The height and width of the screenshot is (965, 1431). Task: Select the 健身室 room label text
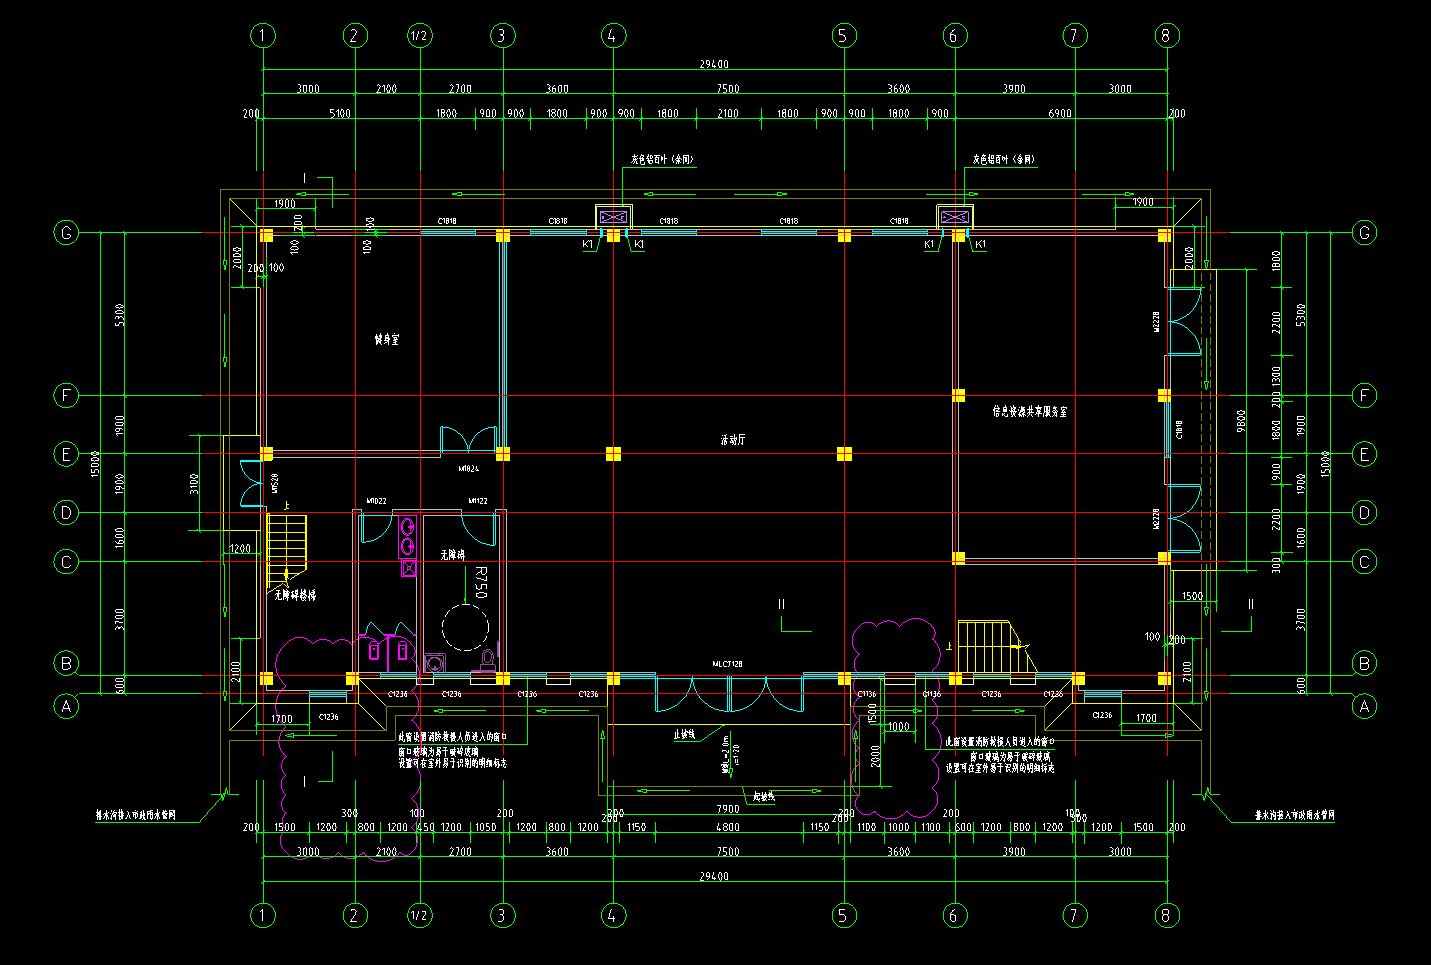click(386, 340)
